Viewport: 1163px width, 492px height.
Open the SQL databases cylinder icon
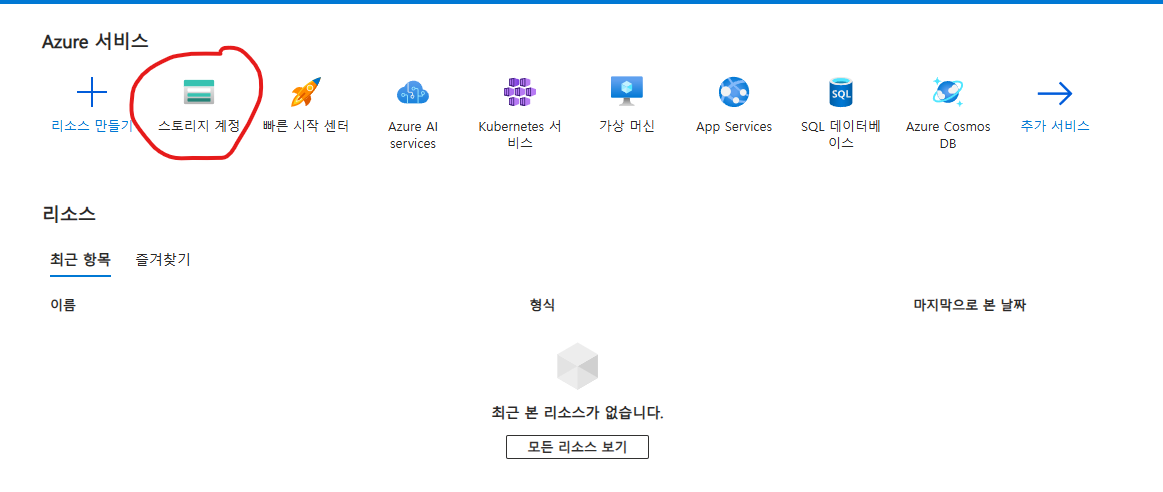(x=840, y=93)
